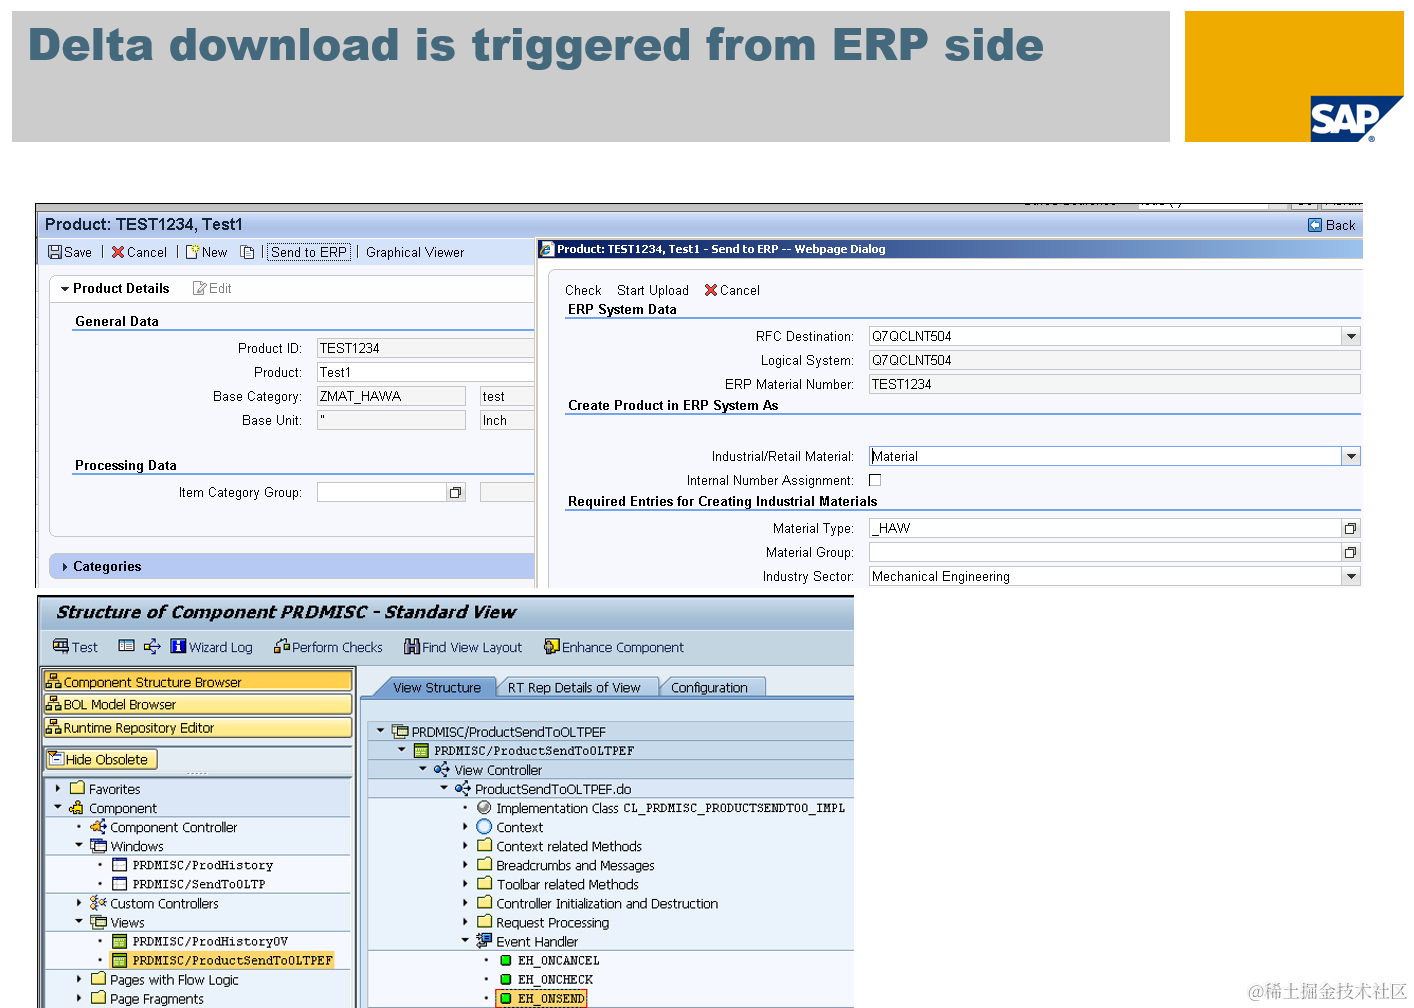Click the Hide Obsolete icon
The height and width of the screenshot is (1008, 1414).
point(57,759)
